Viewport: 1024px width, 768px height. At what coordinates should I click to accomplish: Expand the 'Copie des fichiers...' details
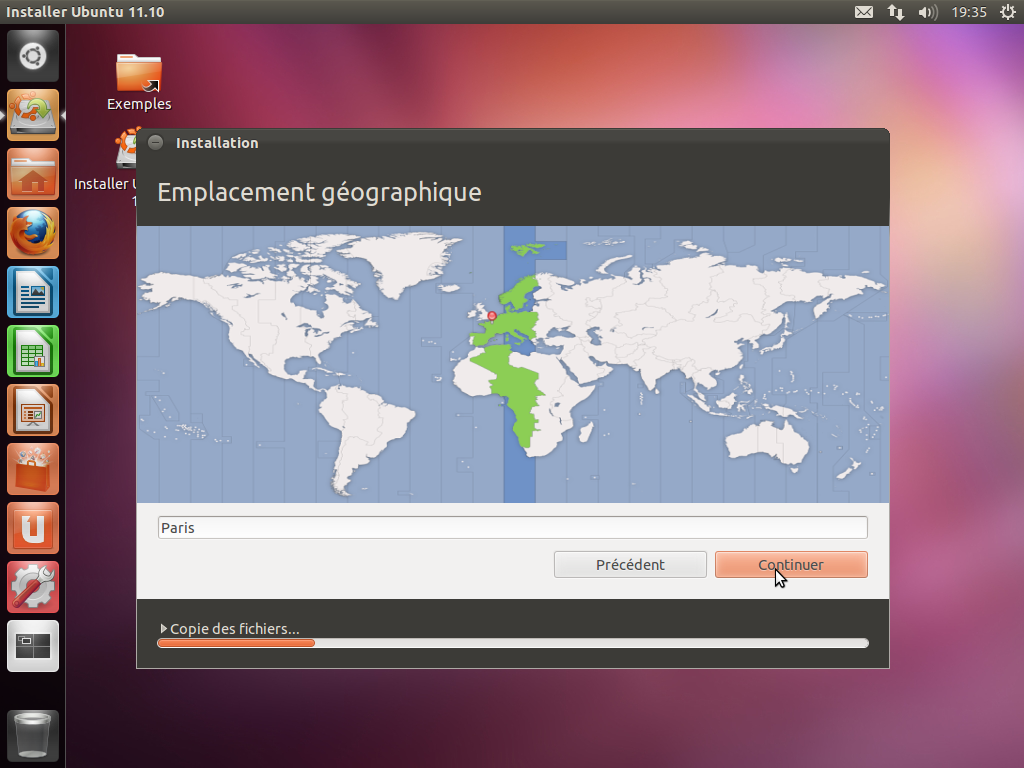(x=164, y=629)
